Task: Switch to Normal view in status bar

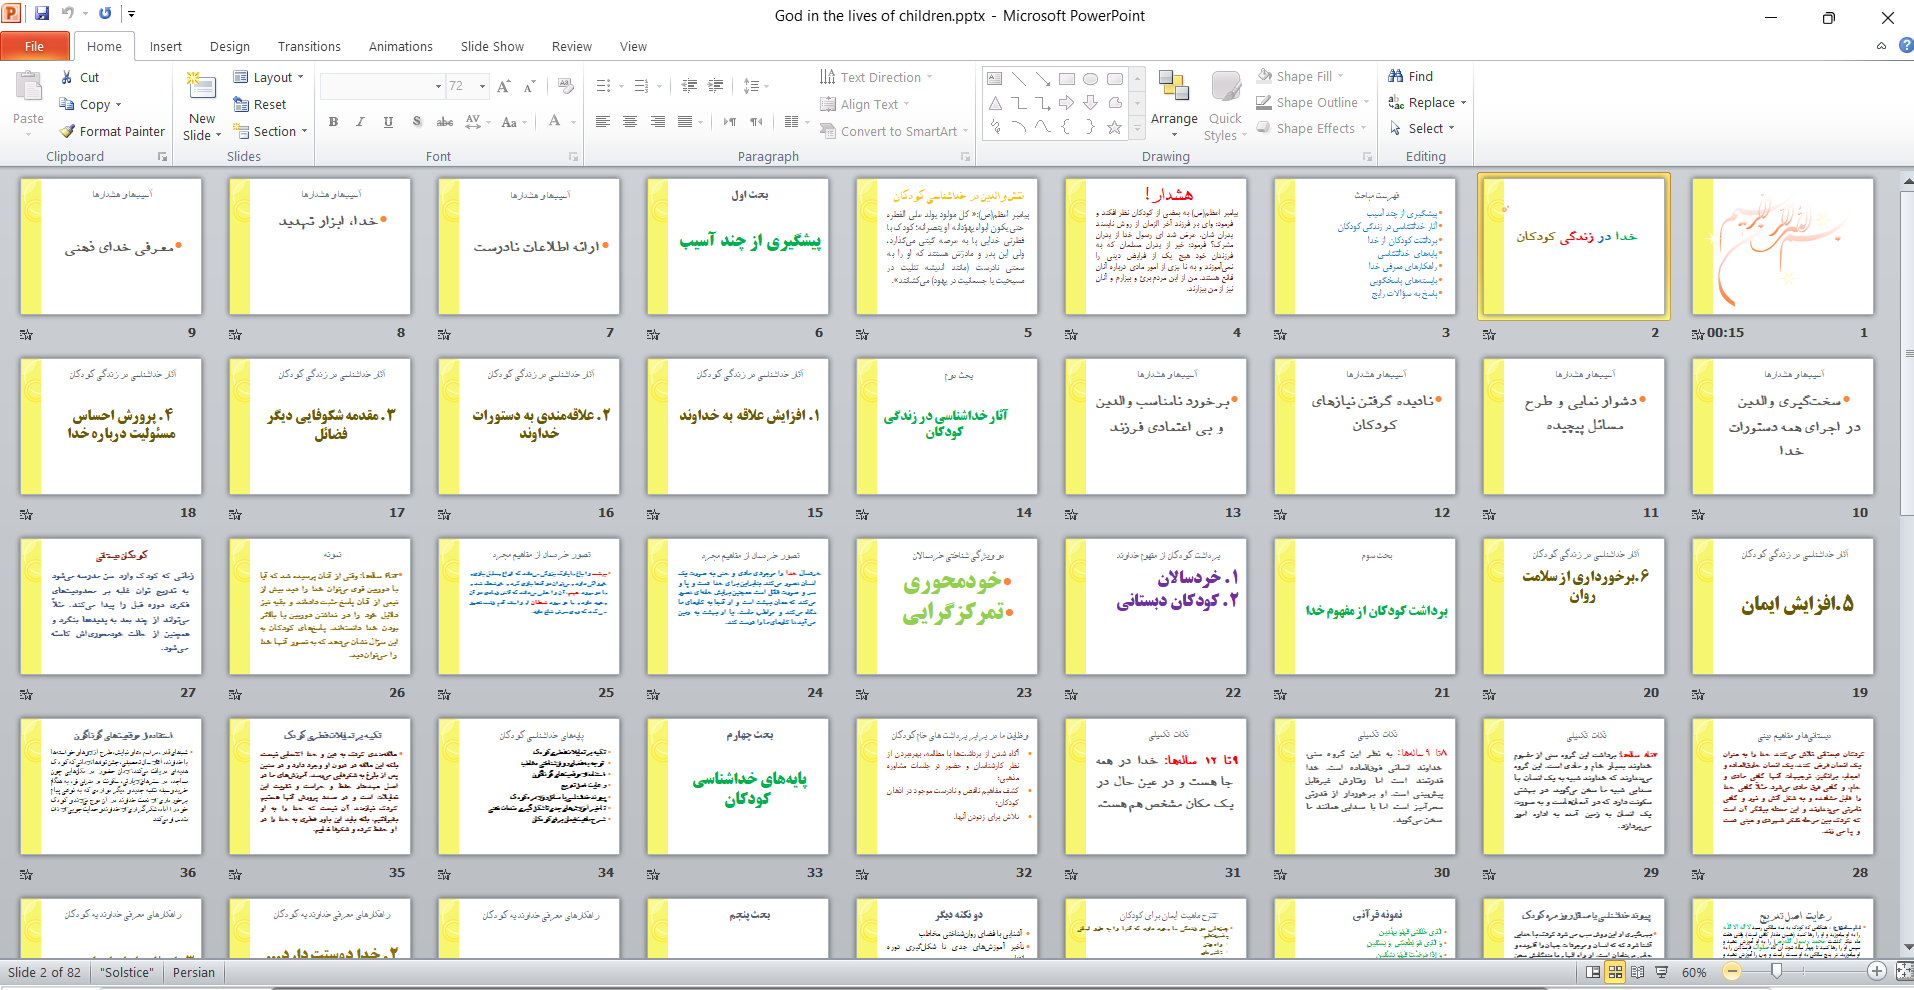Action: coord(1593,972)
